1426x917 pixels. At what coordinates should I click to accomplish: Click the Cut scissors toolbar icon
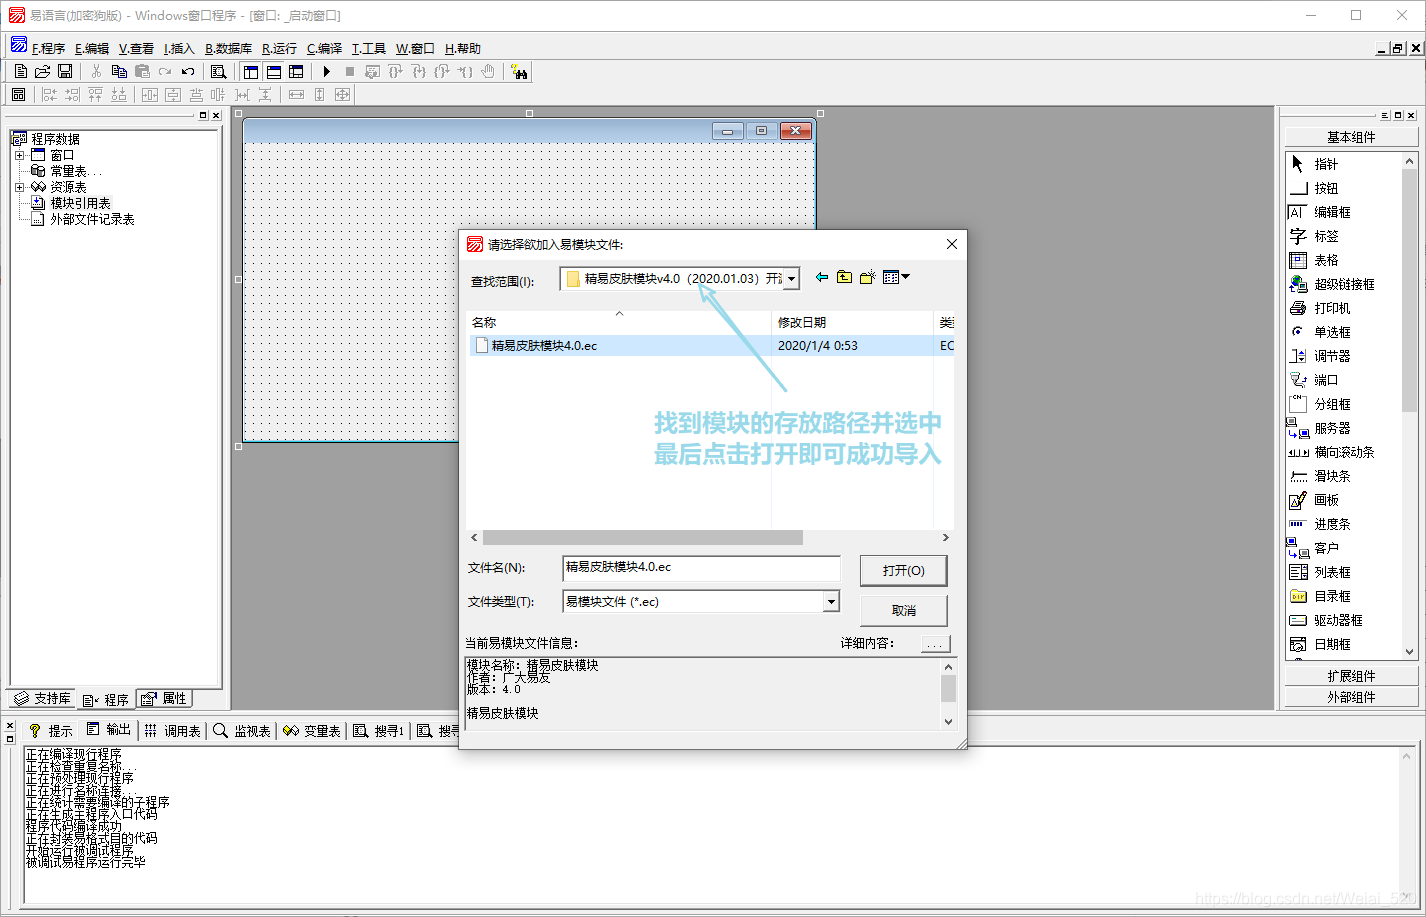coord(96,71)
